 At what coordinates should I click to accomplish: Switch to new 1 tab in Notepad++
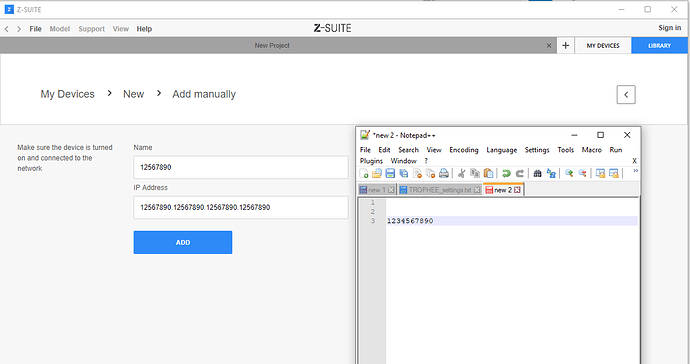click(377, 190)
